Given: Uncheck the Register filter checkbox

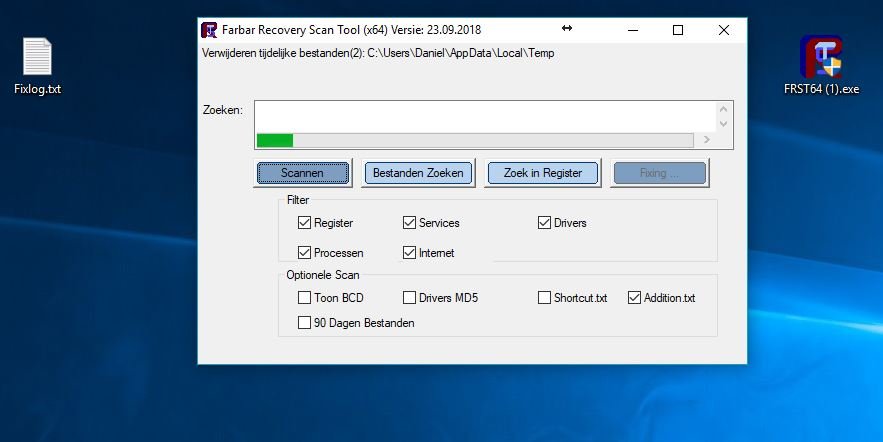Looking at the screenshot, I should click(304, 222).
